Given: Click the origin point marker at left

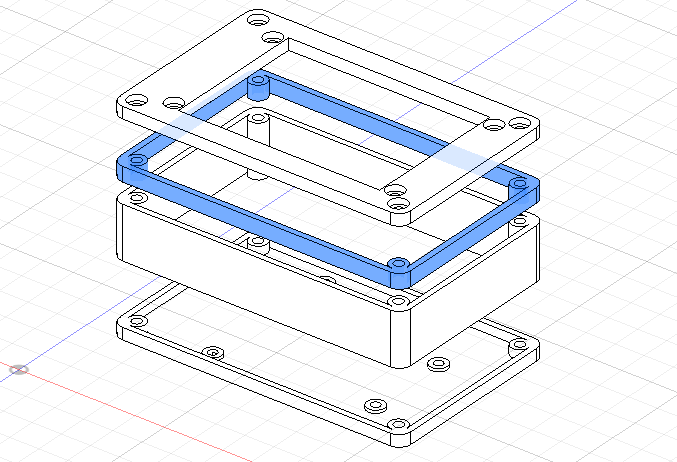Looking at the screenshot, I should 17,370.
